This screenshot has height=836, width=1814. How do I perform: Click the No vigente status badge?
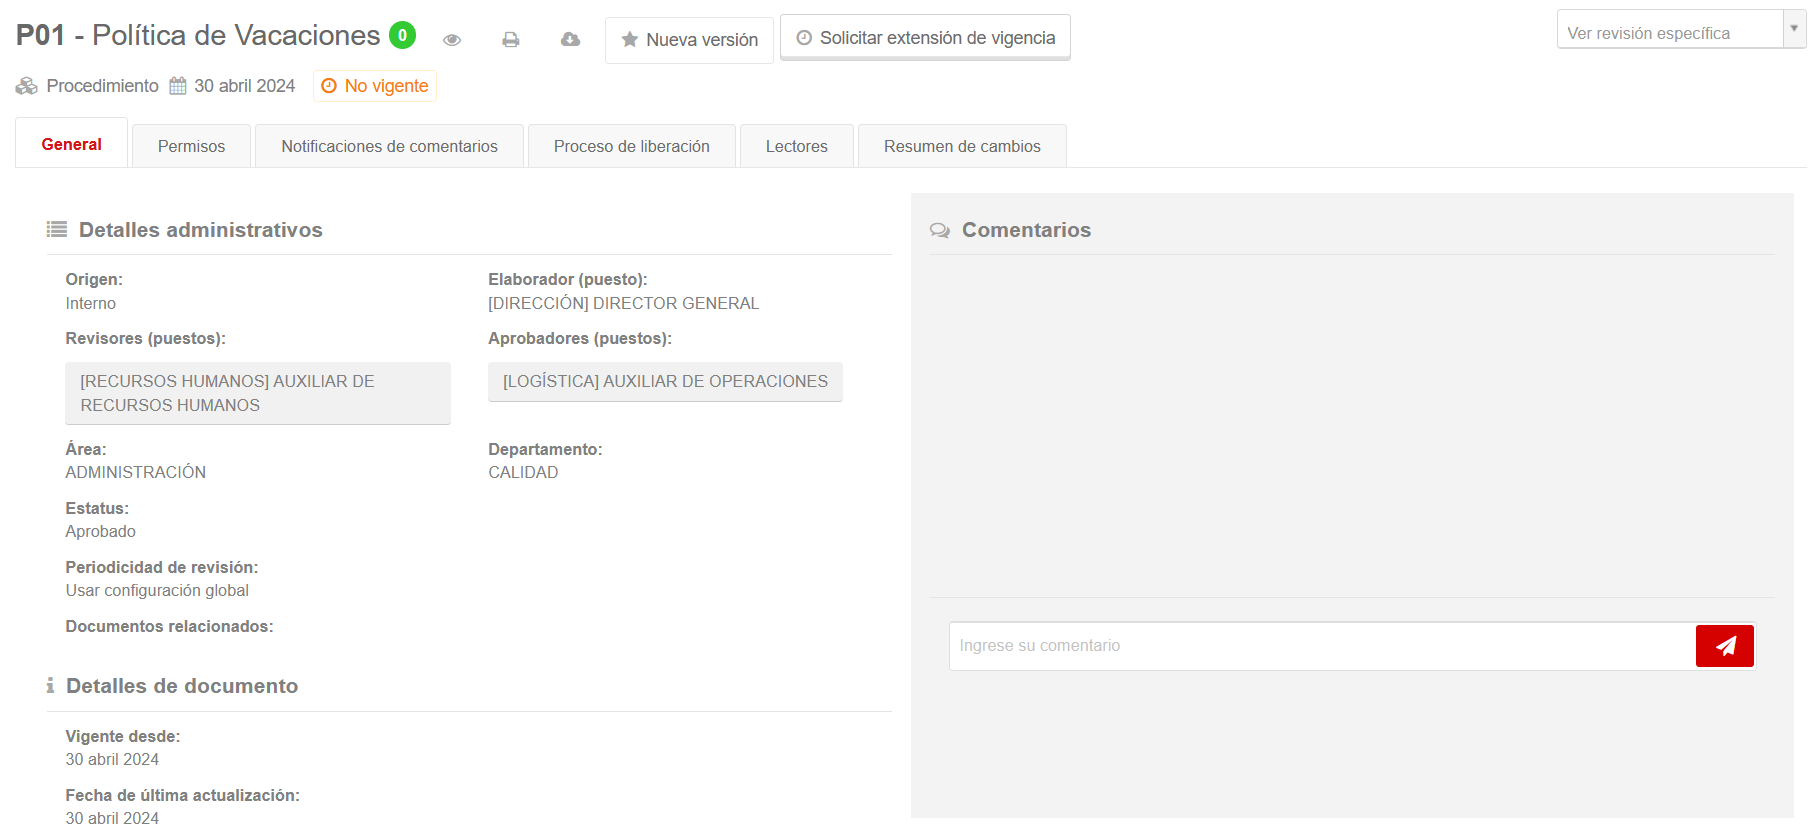[375, 86]
